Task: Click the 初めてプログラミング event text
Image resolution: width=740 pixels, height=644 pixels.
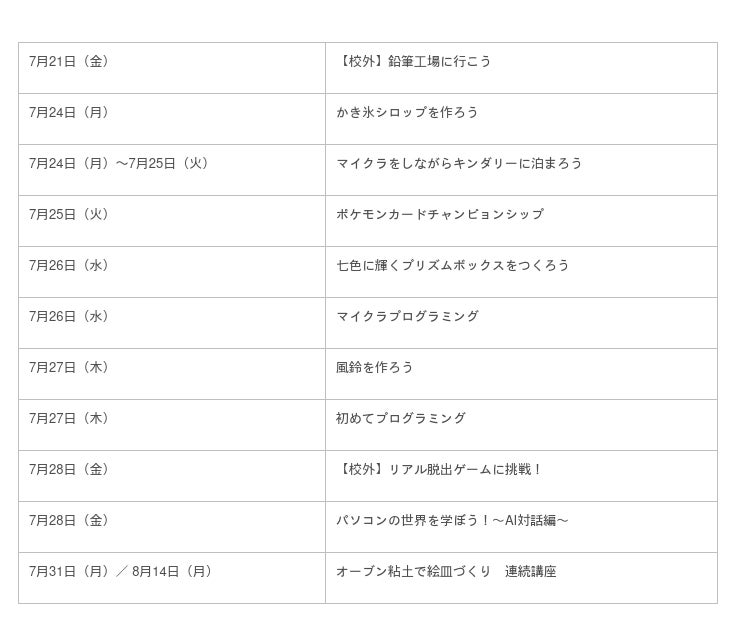Action: pyautogui.click(x=401, y=419)
